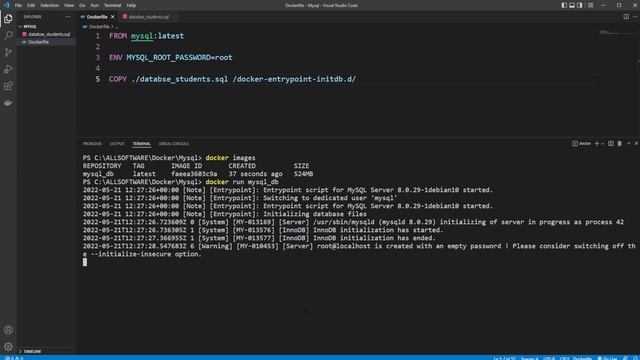Screen dimensions: 640x360
Task: Click 'faeea3603c9a' image ID in terminal
Action: click(x=194, y=174)
